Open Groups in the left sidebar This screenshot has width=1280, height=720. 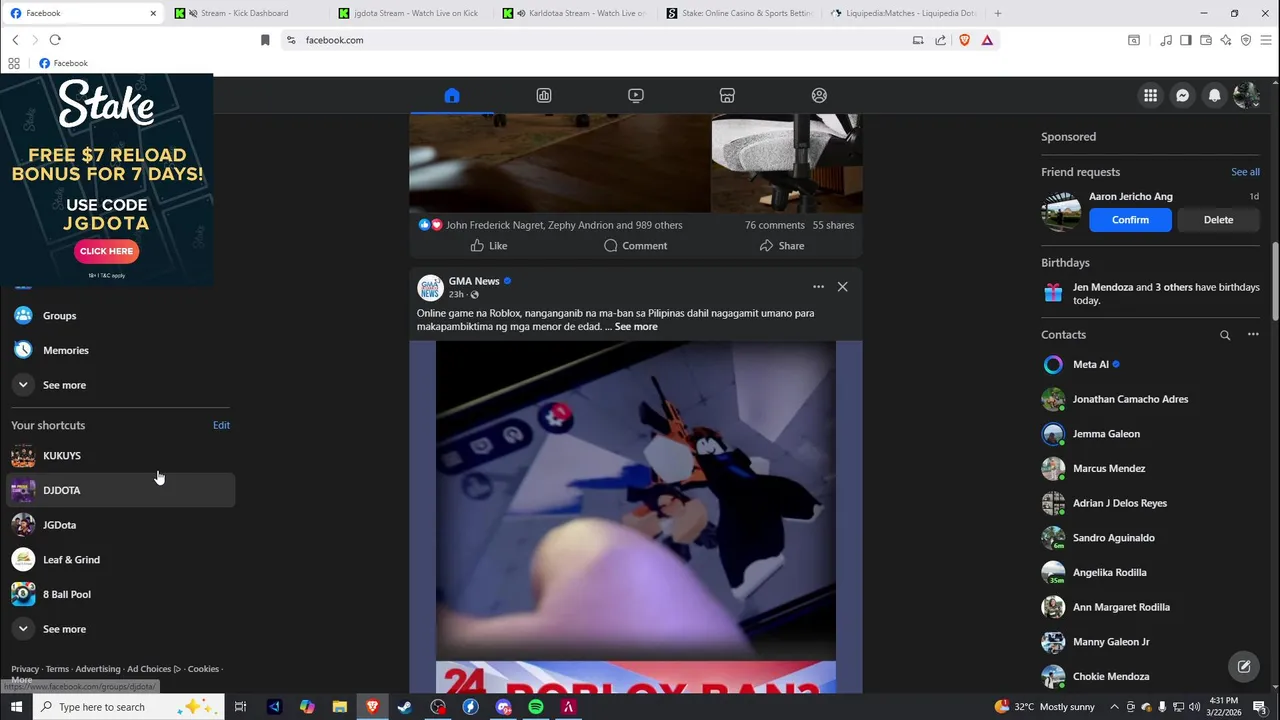(x=120, y=316)
